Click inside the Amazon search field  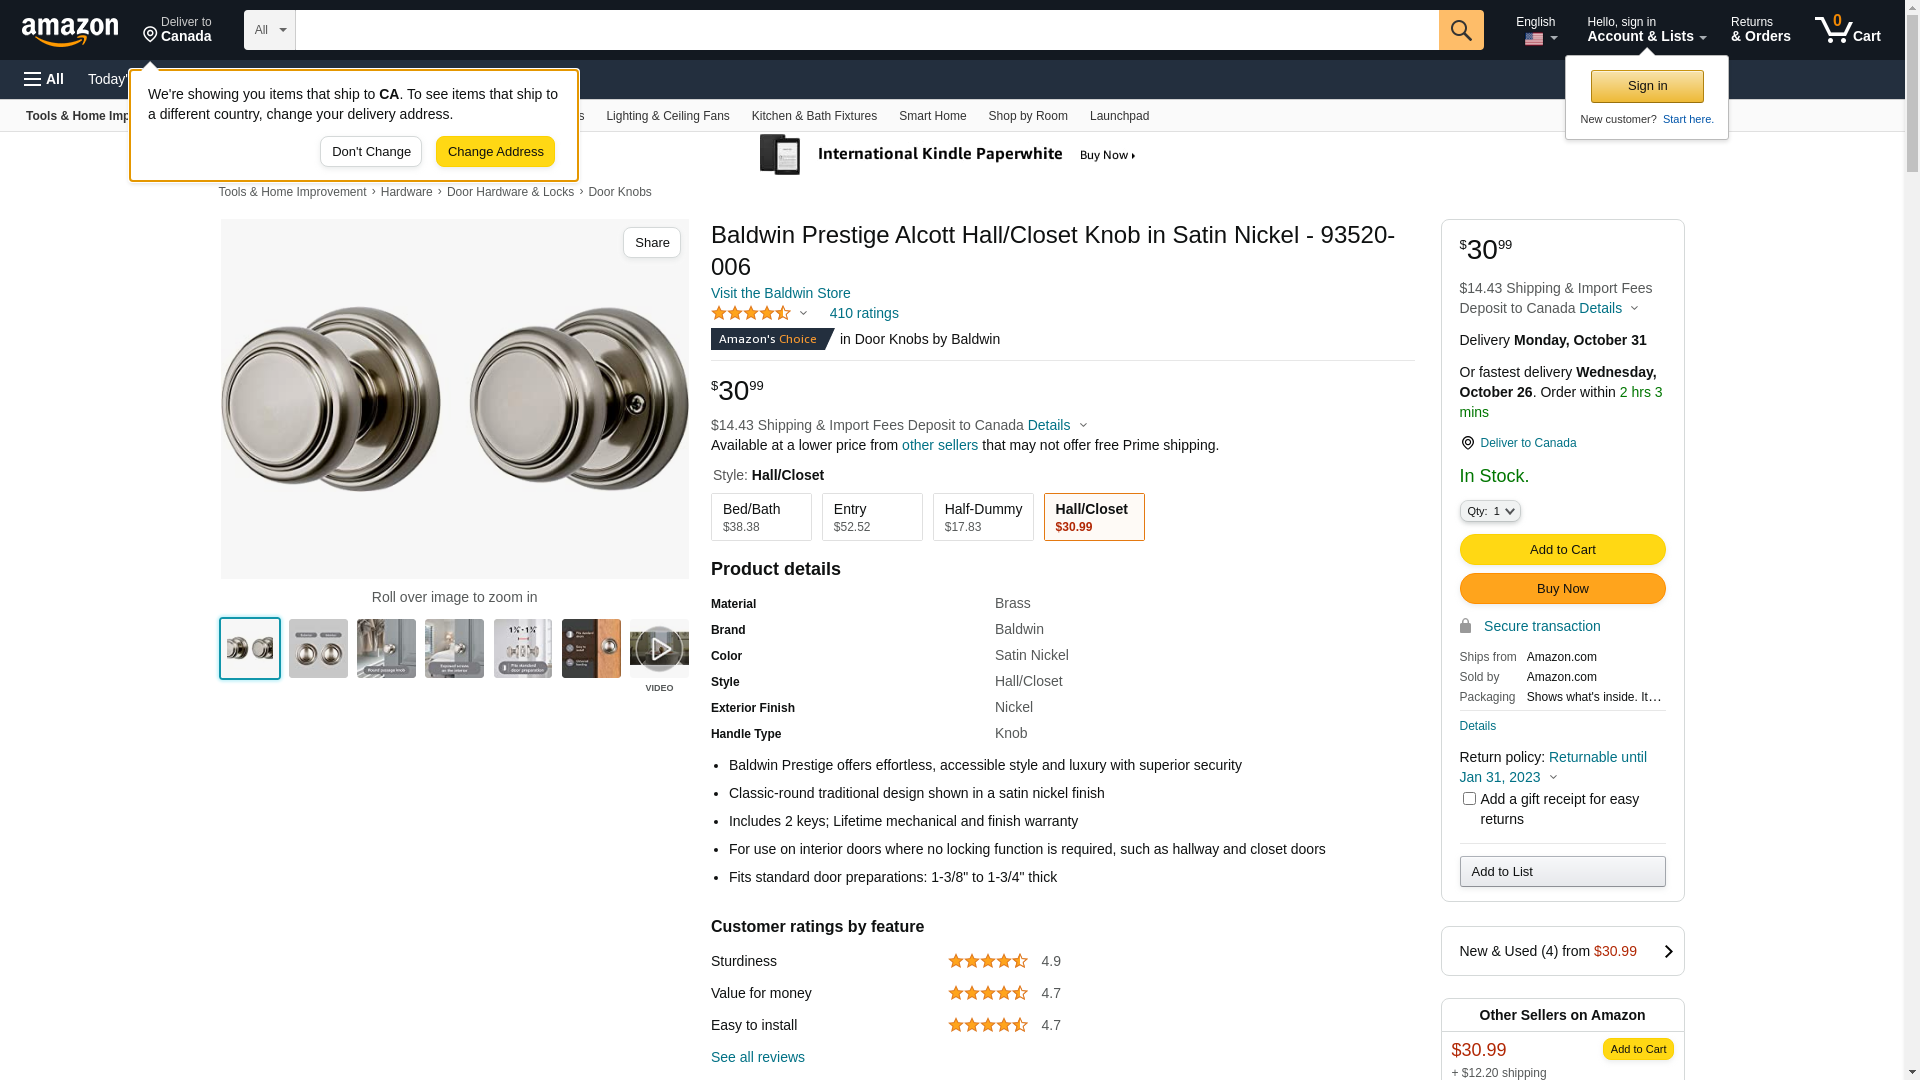click(x=867, y=30)
